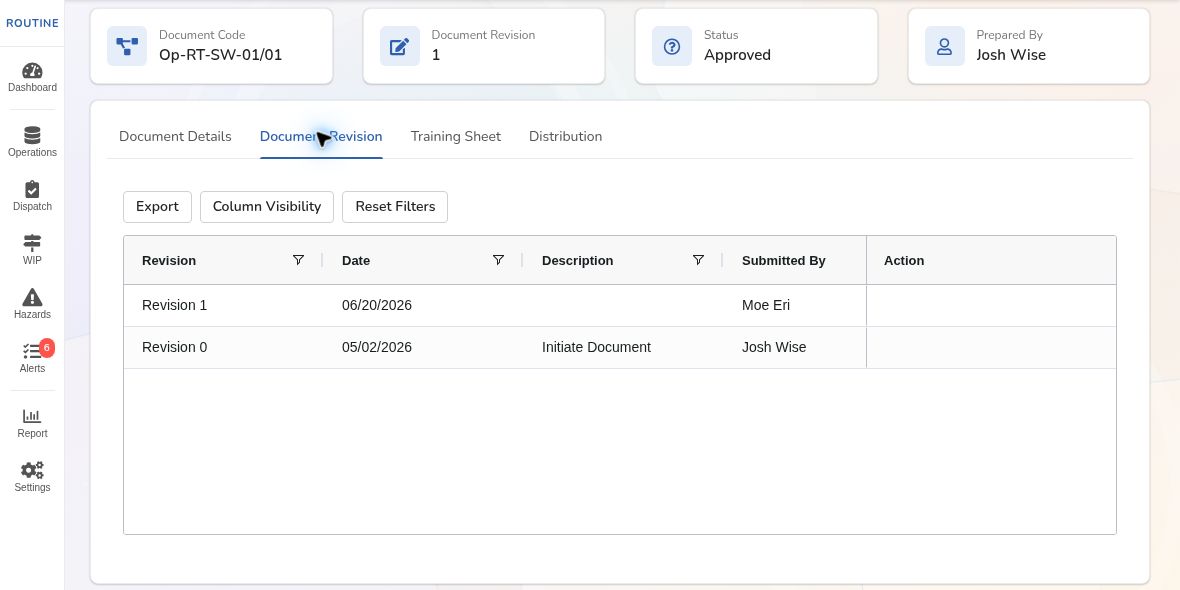Click Josh Wise in the table
The height and width of the screenshot is (590, 1180).
tap(774, 348)
